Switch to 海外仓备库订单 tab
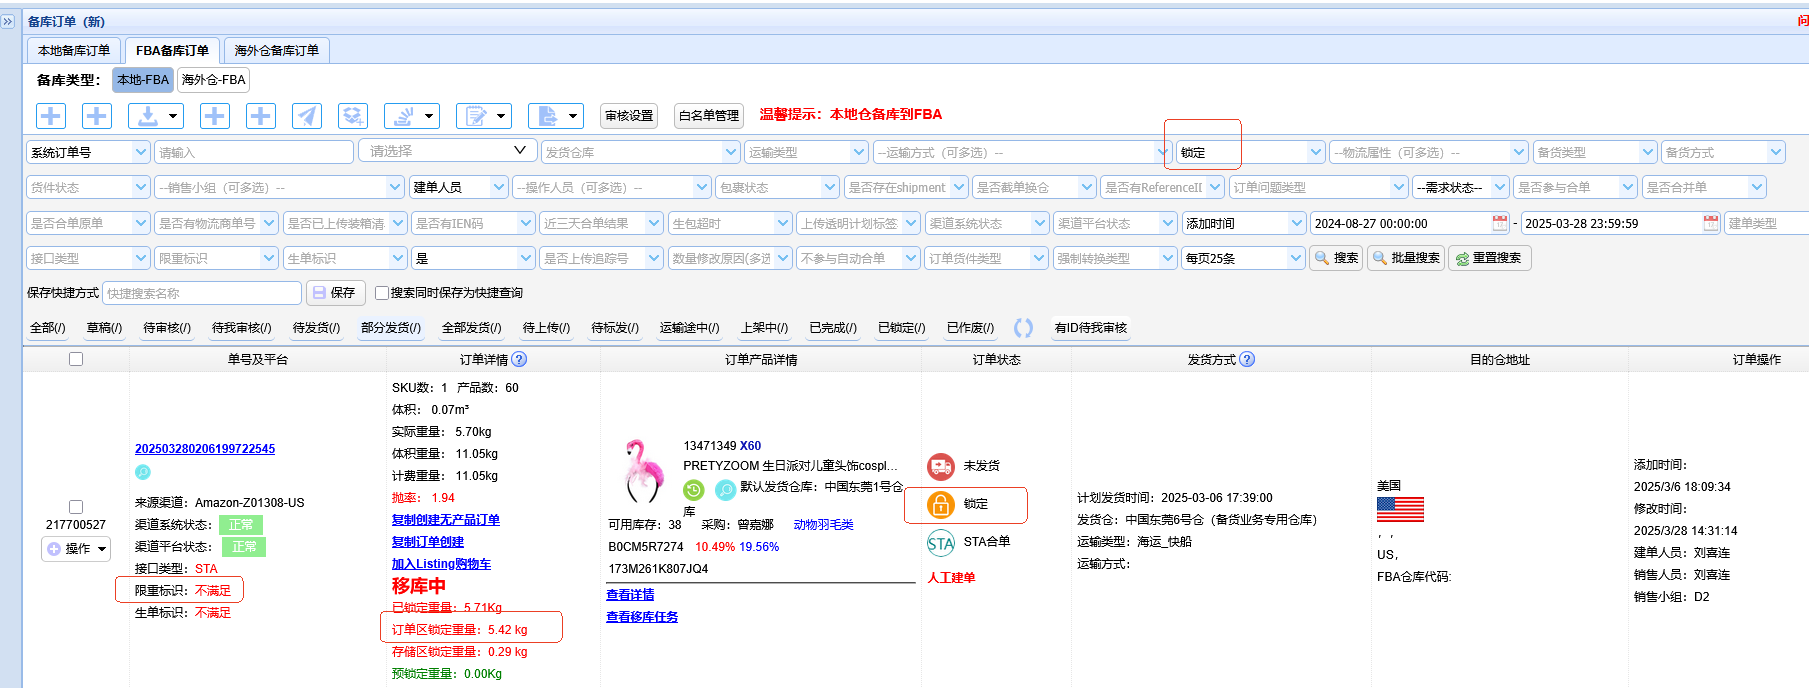The width and height of the screenshot is (1809, 688). (x=277, y=50)
